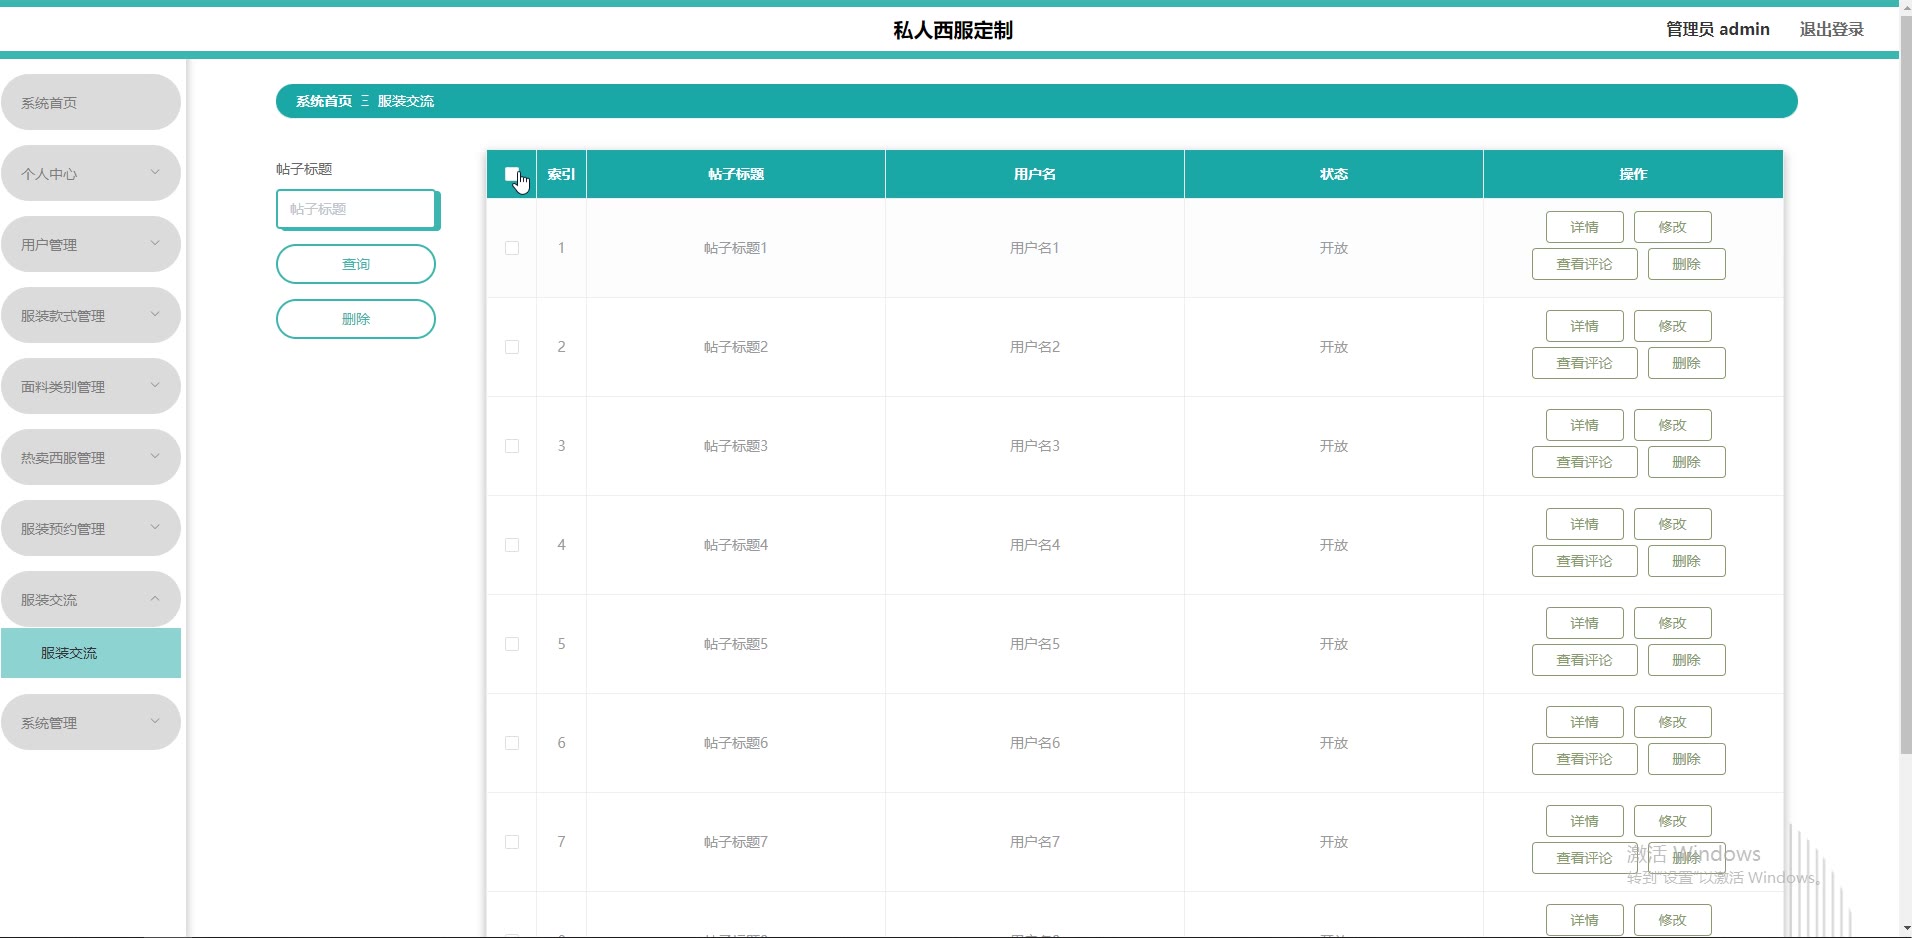
Task: Click 修改 for 帖子标题2
Action: 1673,326
